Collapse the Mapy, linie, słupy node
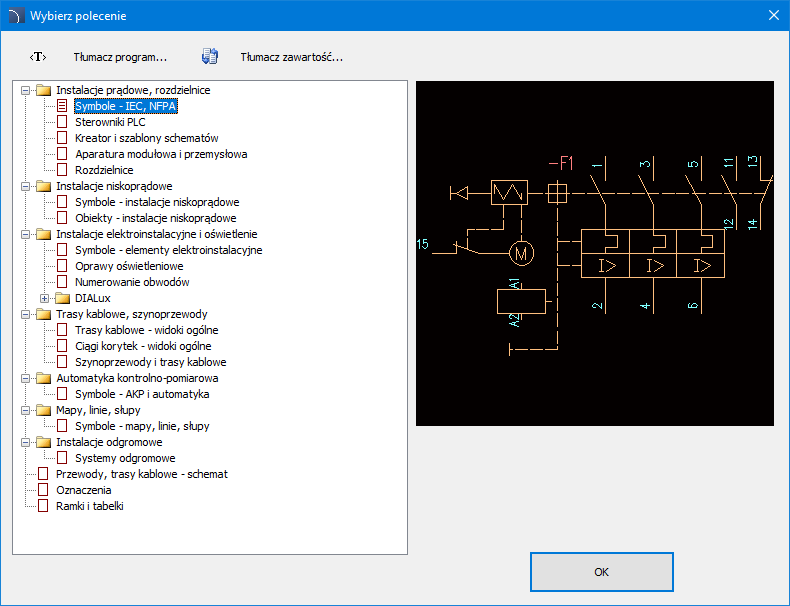The width and height of the screenshot is (790, 606). [x=25, y=410]
